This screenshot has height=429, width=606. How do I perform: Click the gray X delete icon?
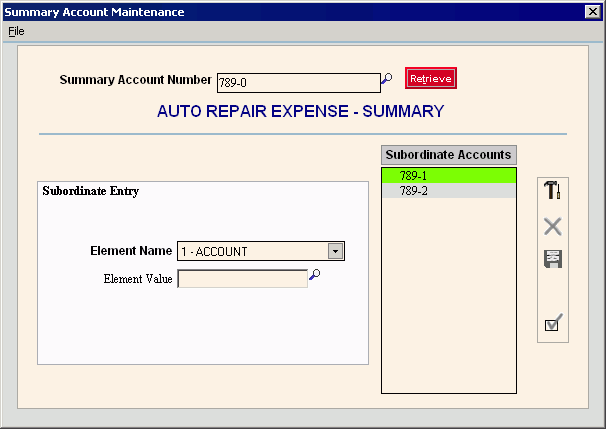(552, 226)
